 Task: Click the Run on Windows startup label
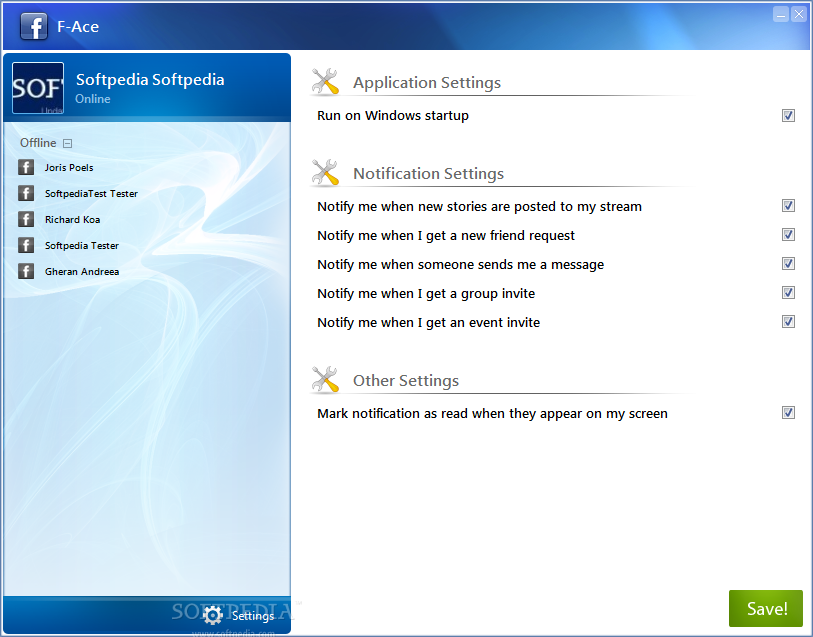(393, 116)
